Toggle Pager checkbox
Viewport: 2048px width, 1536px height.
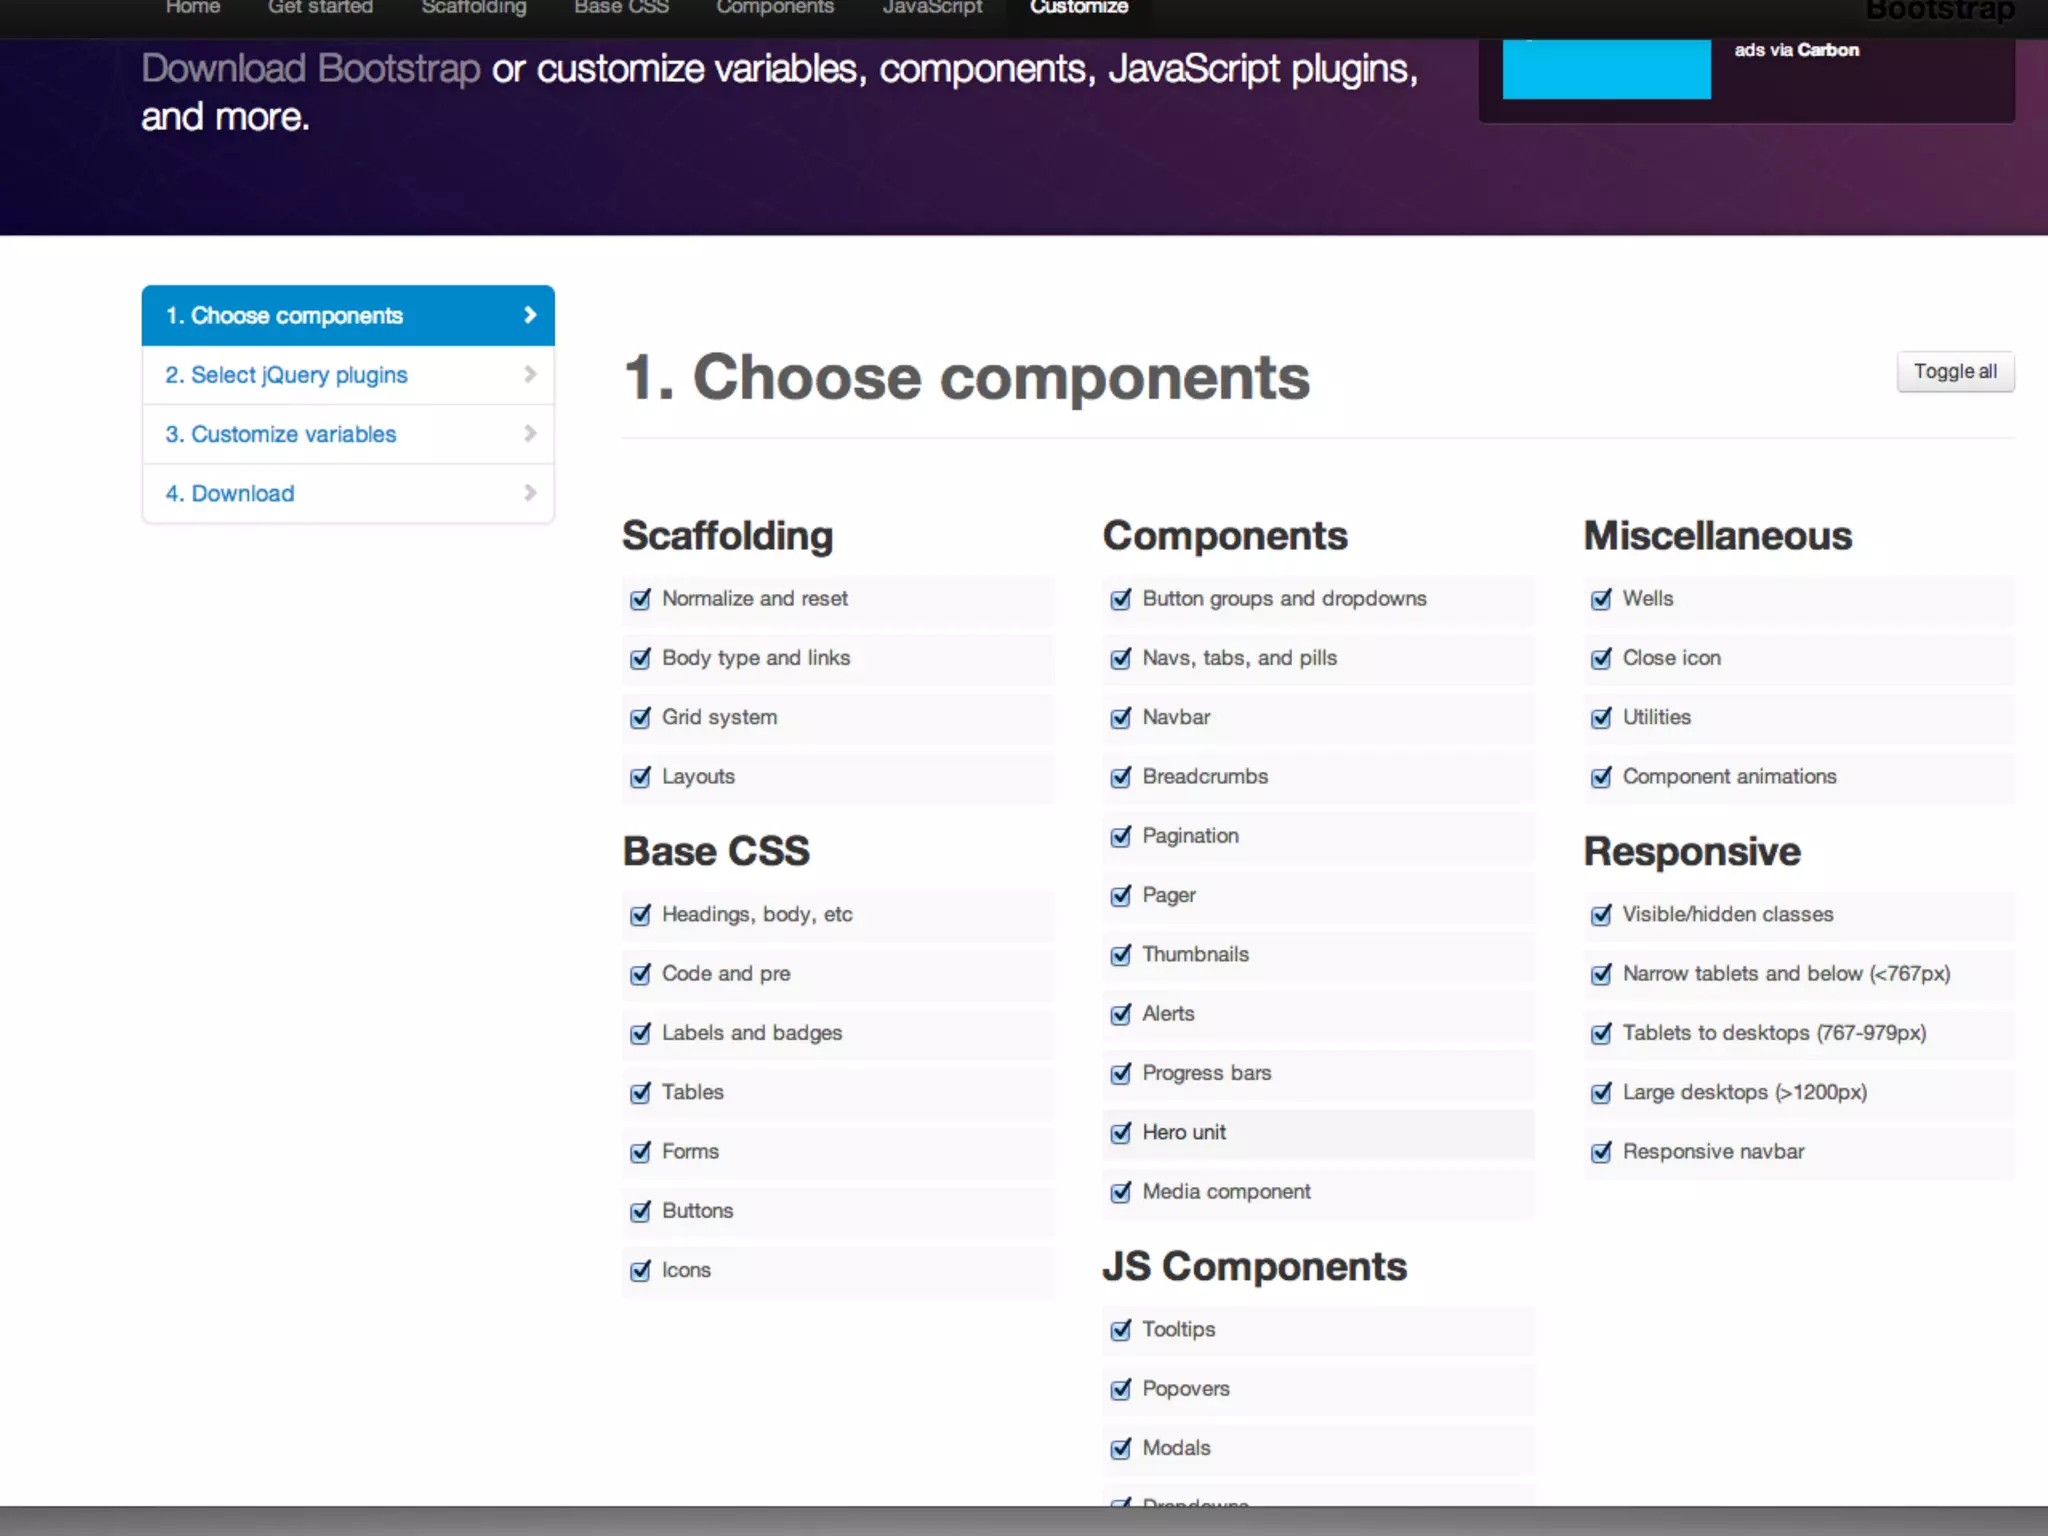1121,895
